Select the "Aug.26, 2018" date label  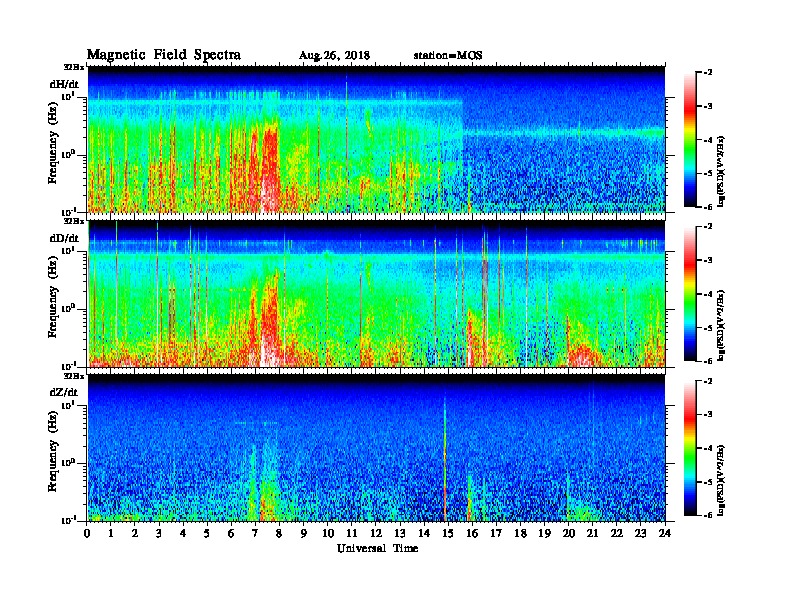coord(334,55)
